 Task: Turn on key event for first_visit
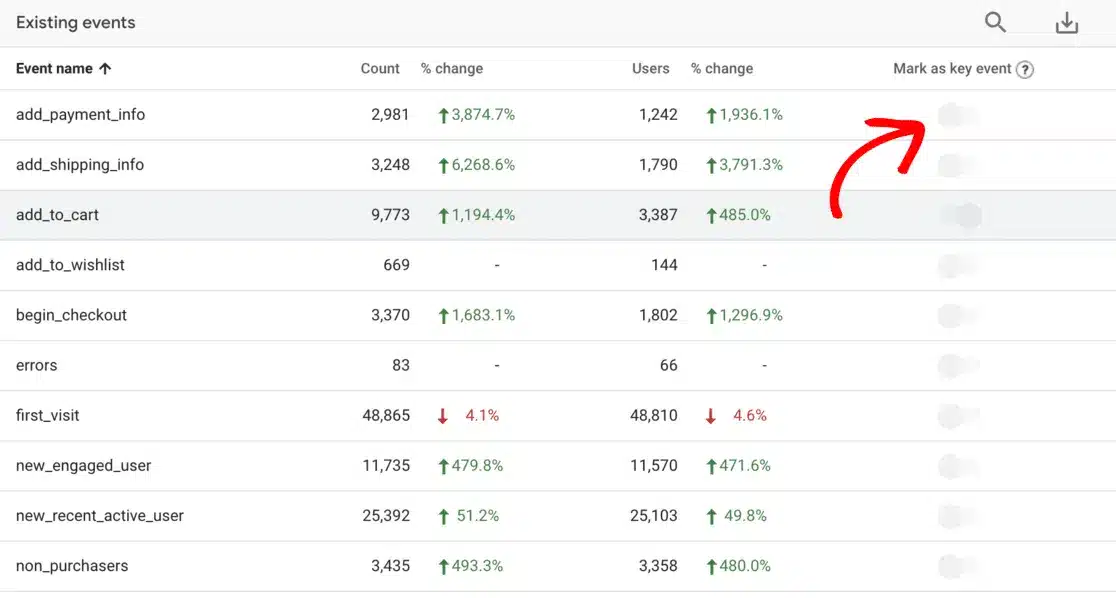tap(959, 416)
